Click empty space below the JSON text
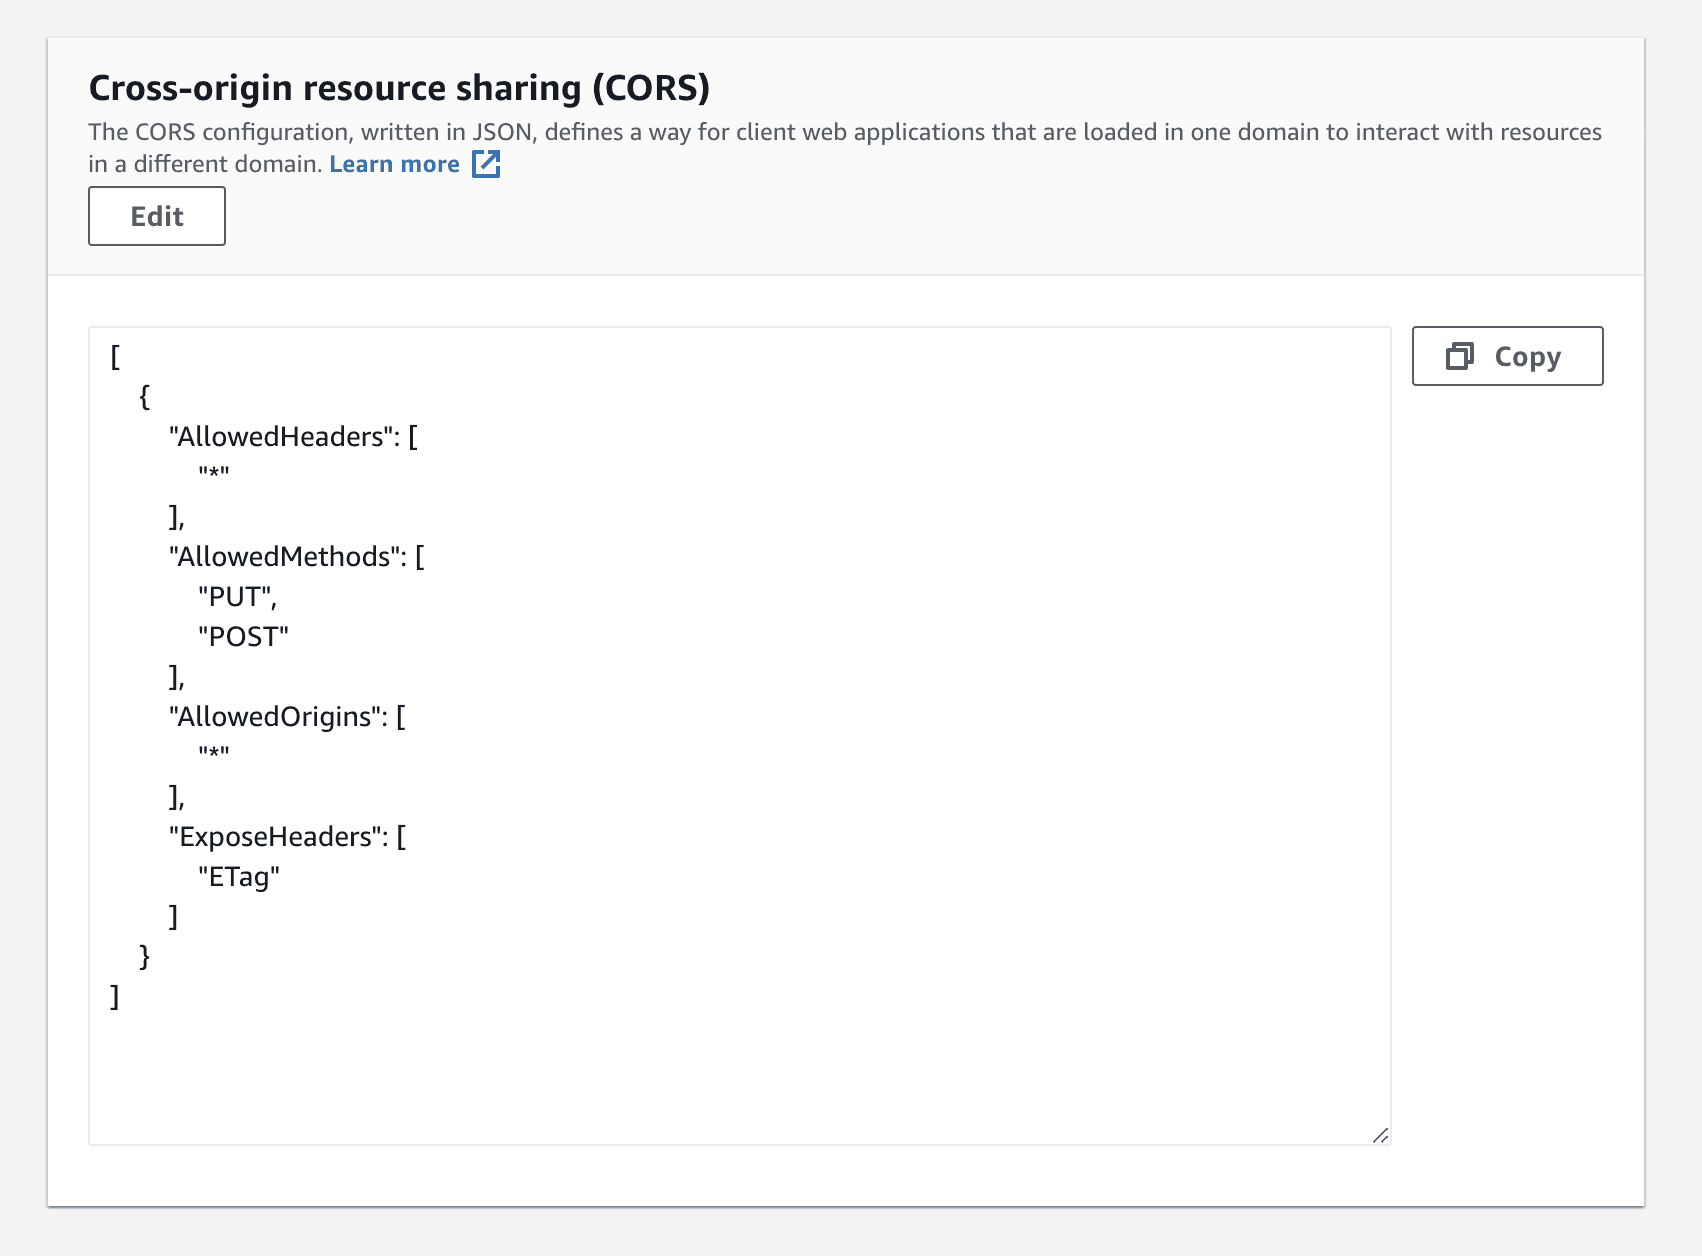The width and height of the screenshot is (1702, 1256). 740,1075
